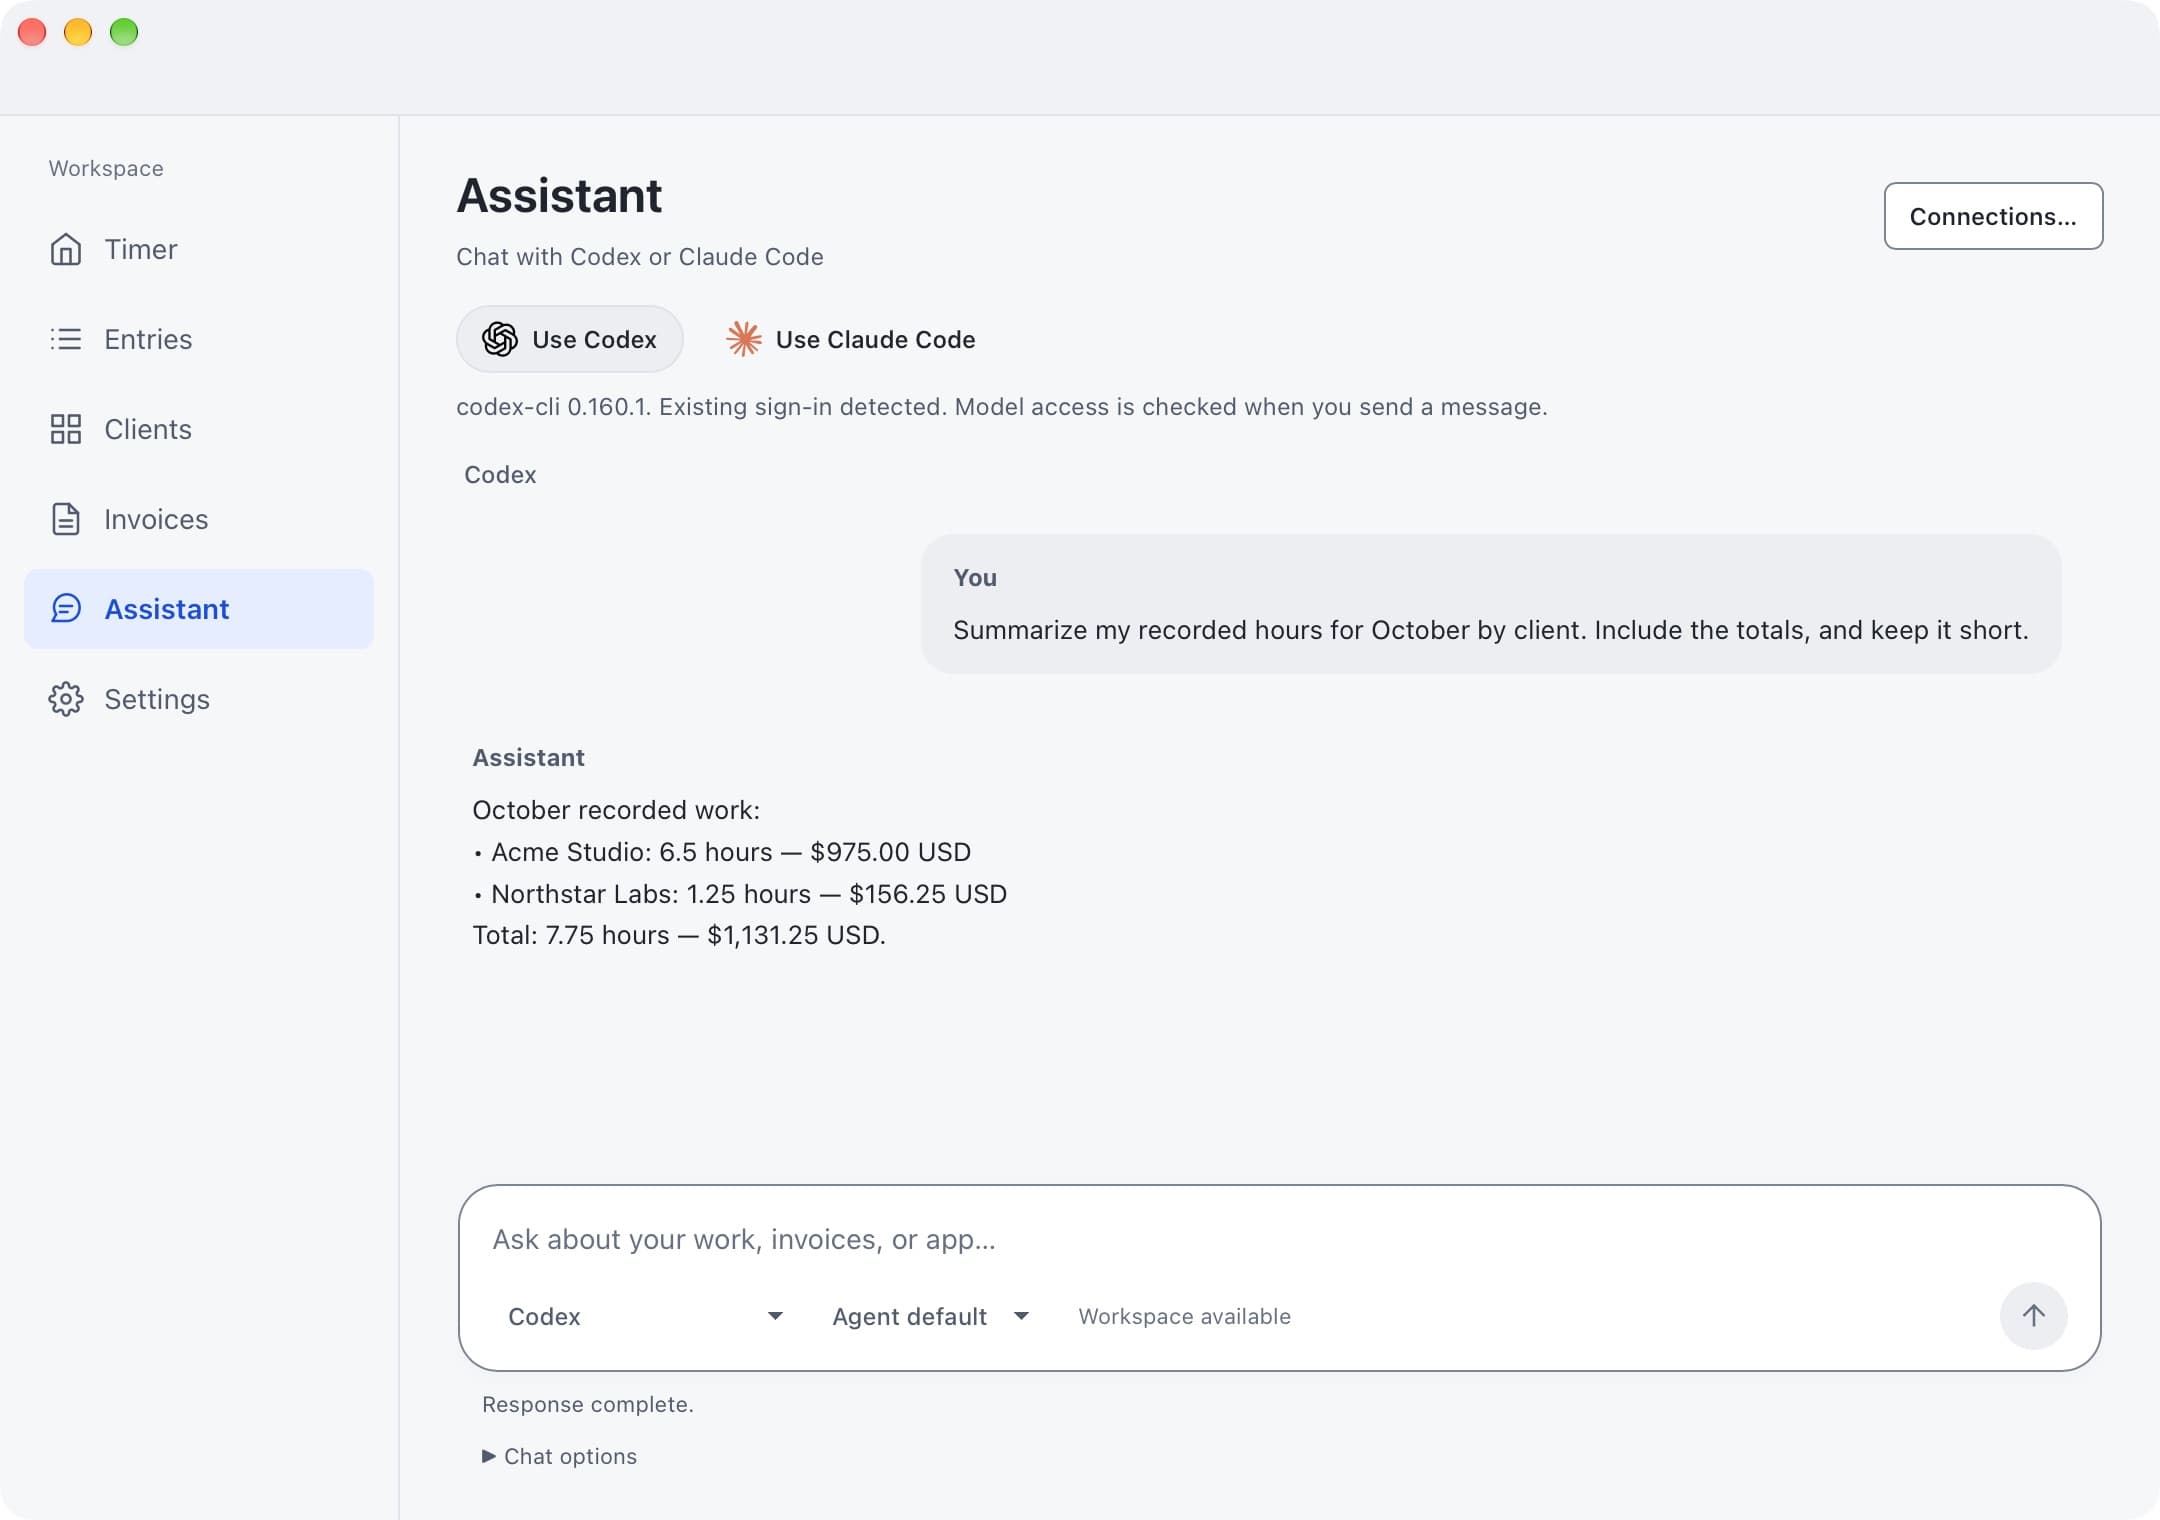Screen dimensions: 2160x1520
Task: Switch to Use Codex
Action: click(570, 339)
